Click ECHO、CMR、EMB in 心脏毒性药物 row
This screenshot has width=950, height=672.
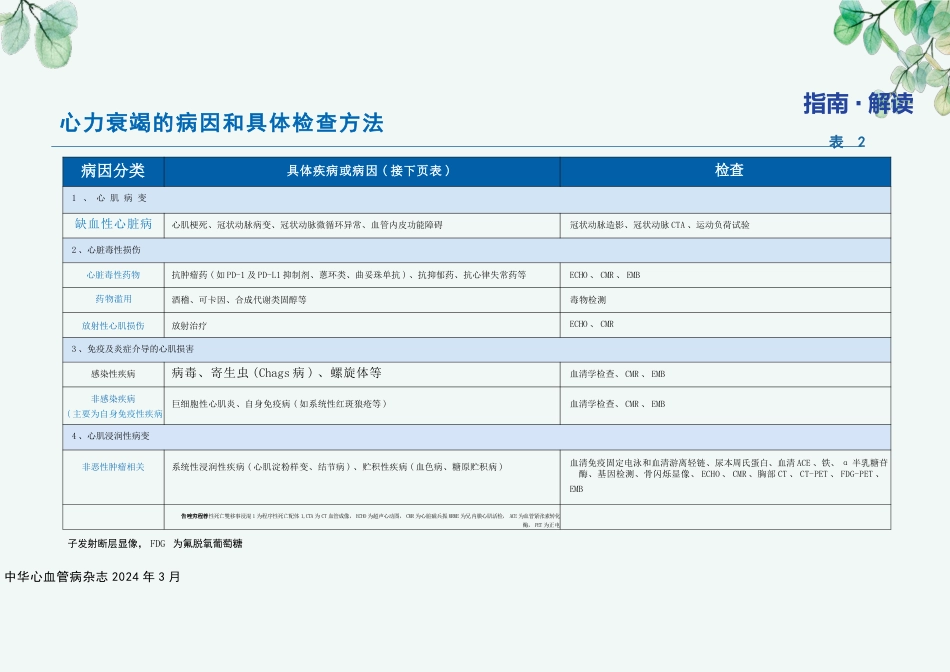[725, 275]
